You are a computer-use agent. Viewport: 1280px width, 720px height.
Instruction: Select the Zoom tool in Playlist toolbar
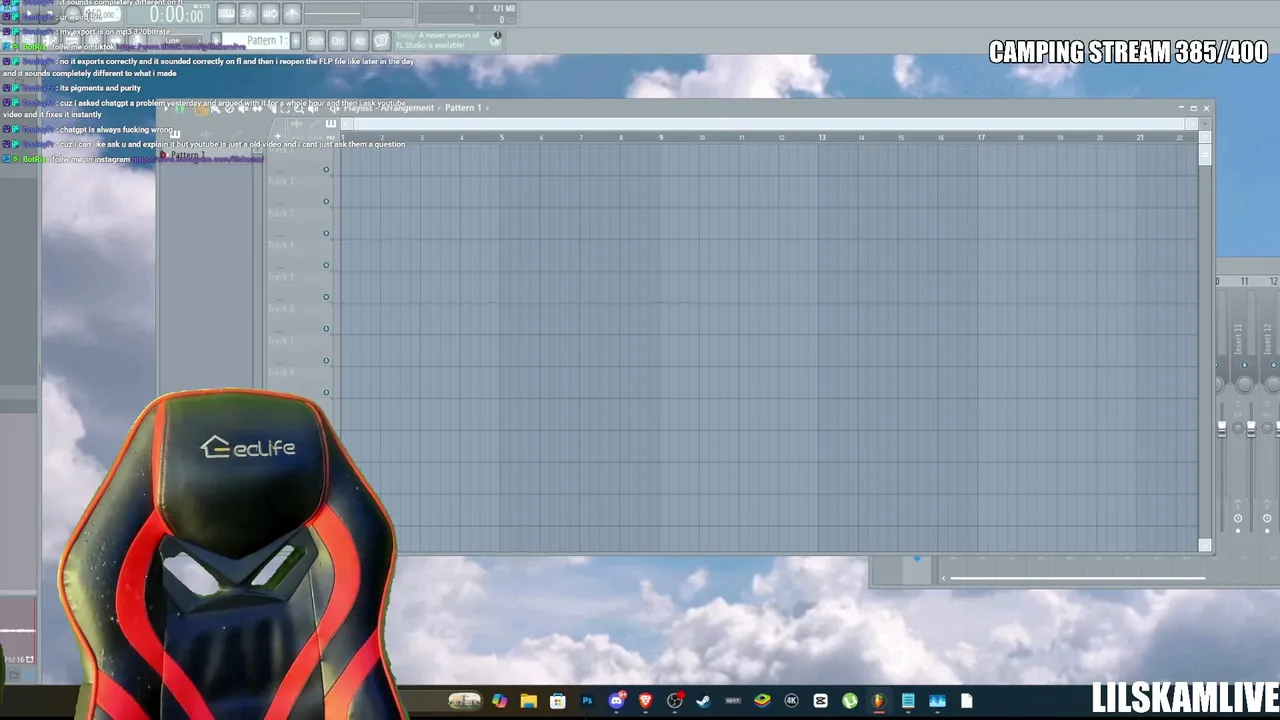coord(301,108)
